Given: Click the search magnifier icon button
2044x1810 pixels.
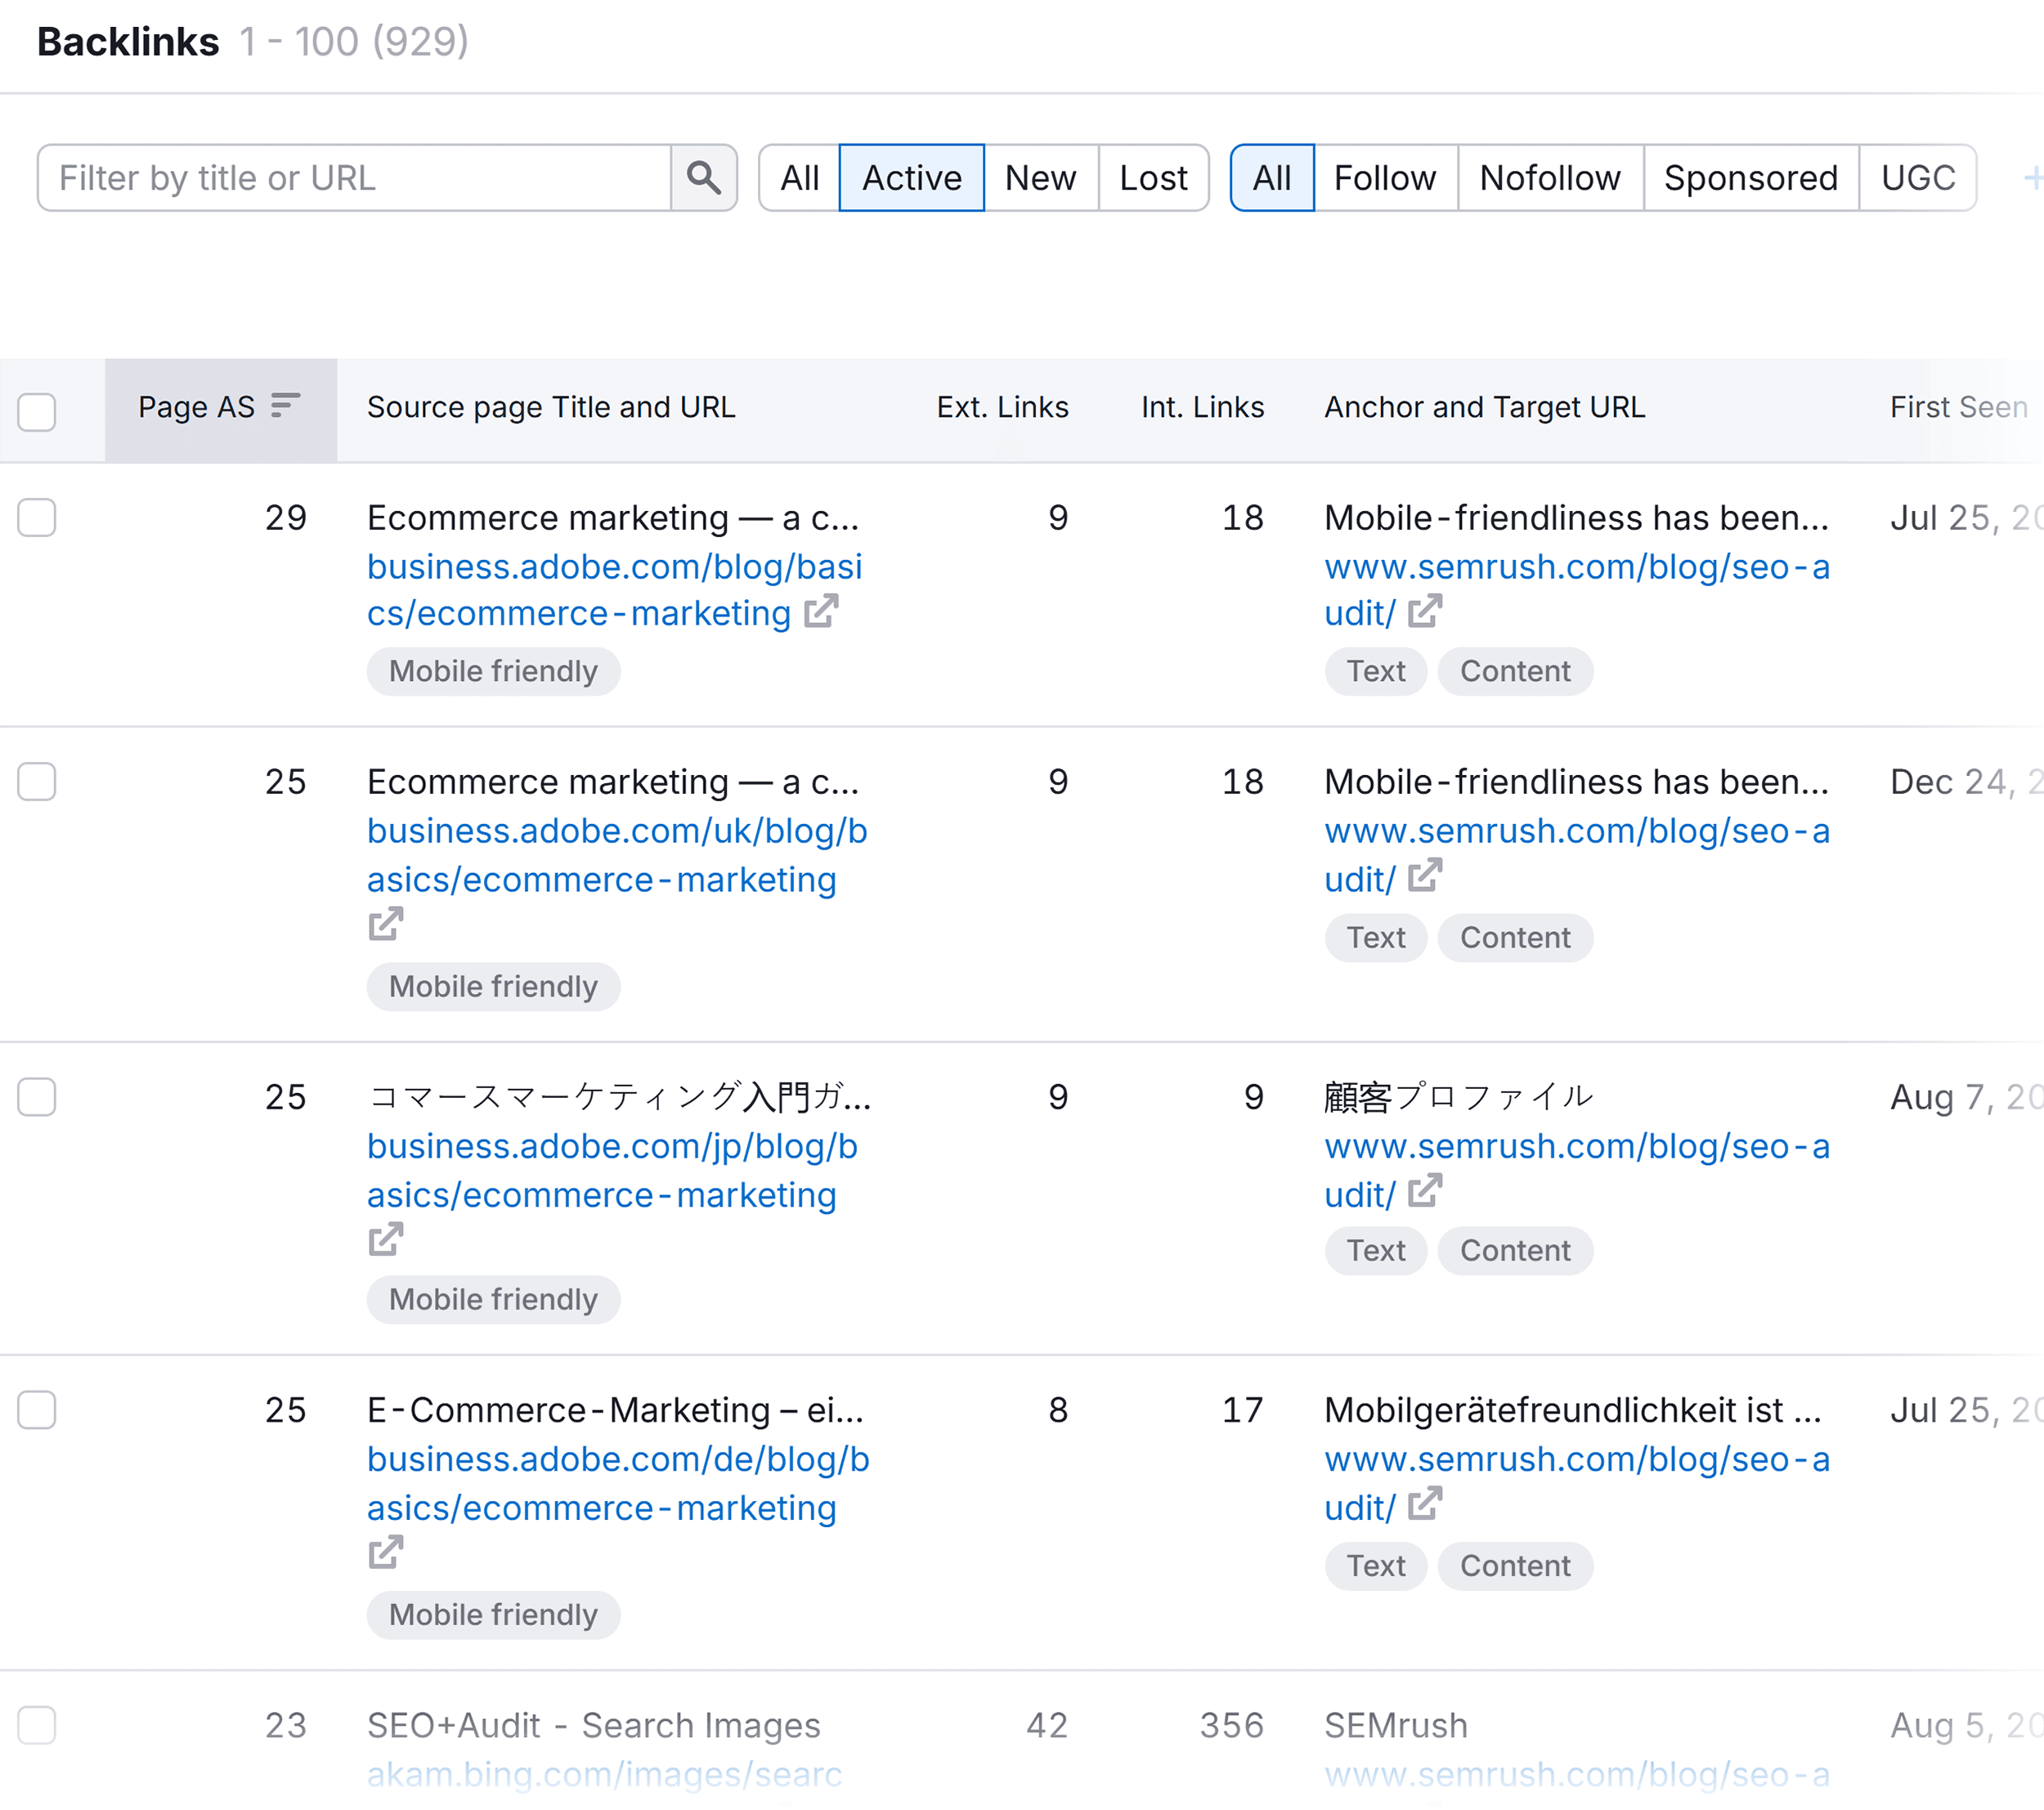Looking at the screenshot, I should (704, 178).
